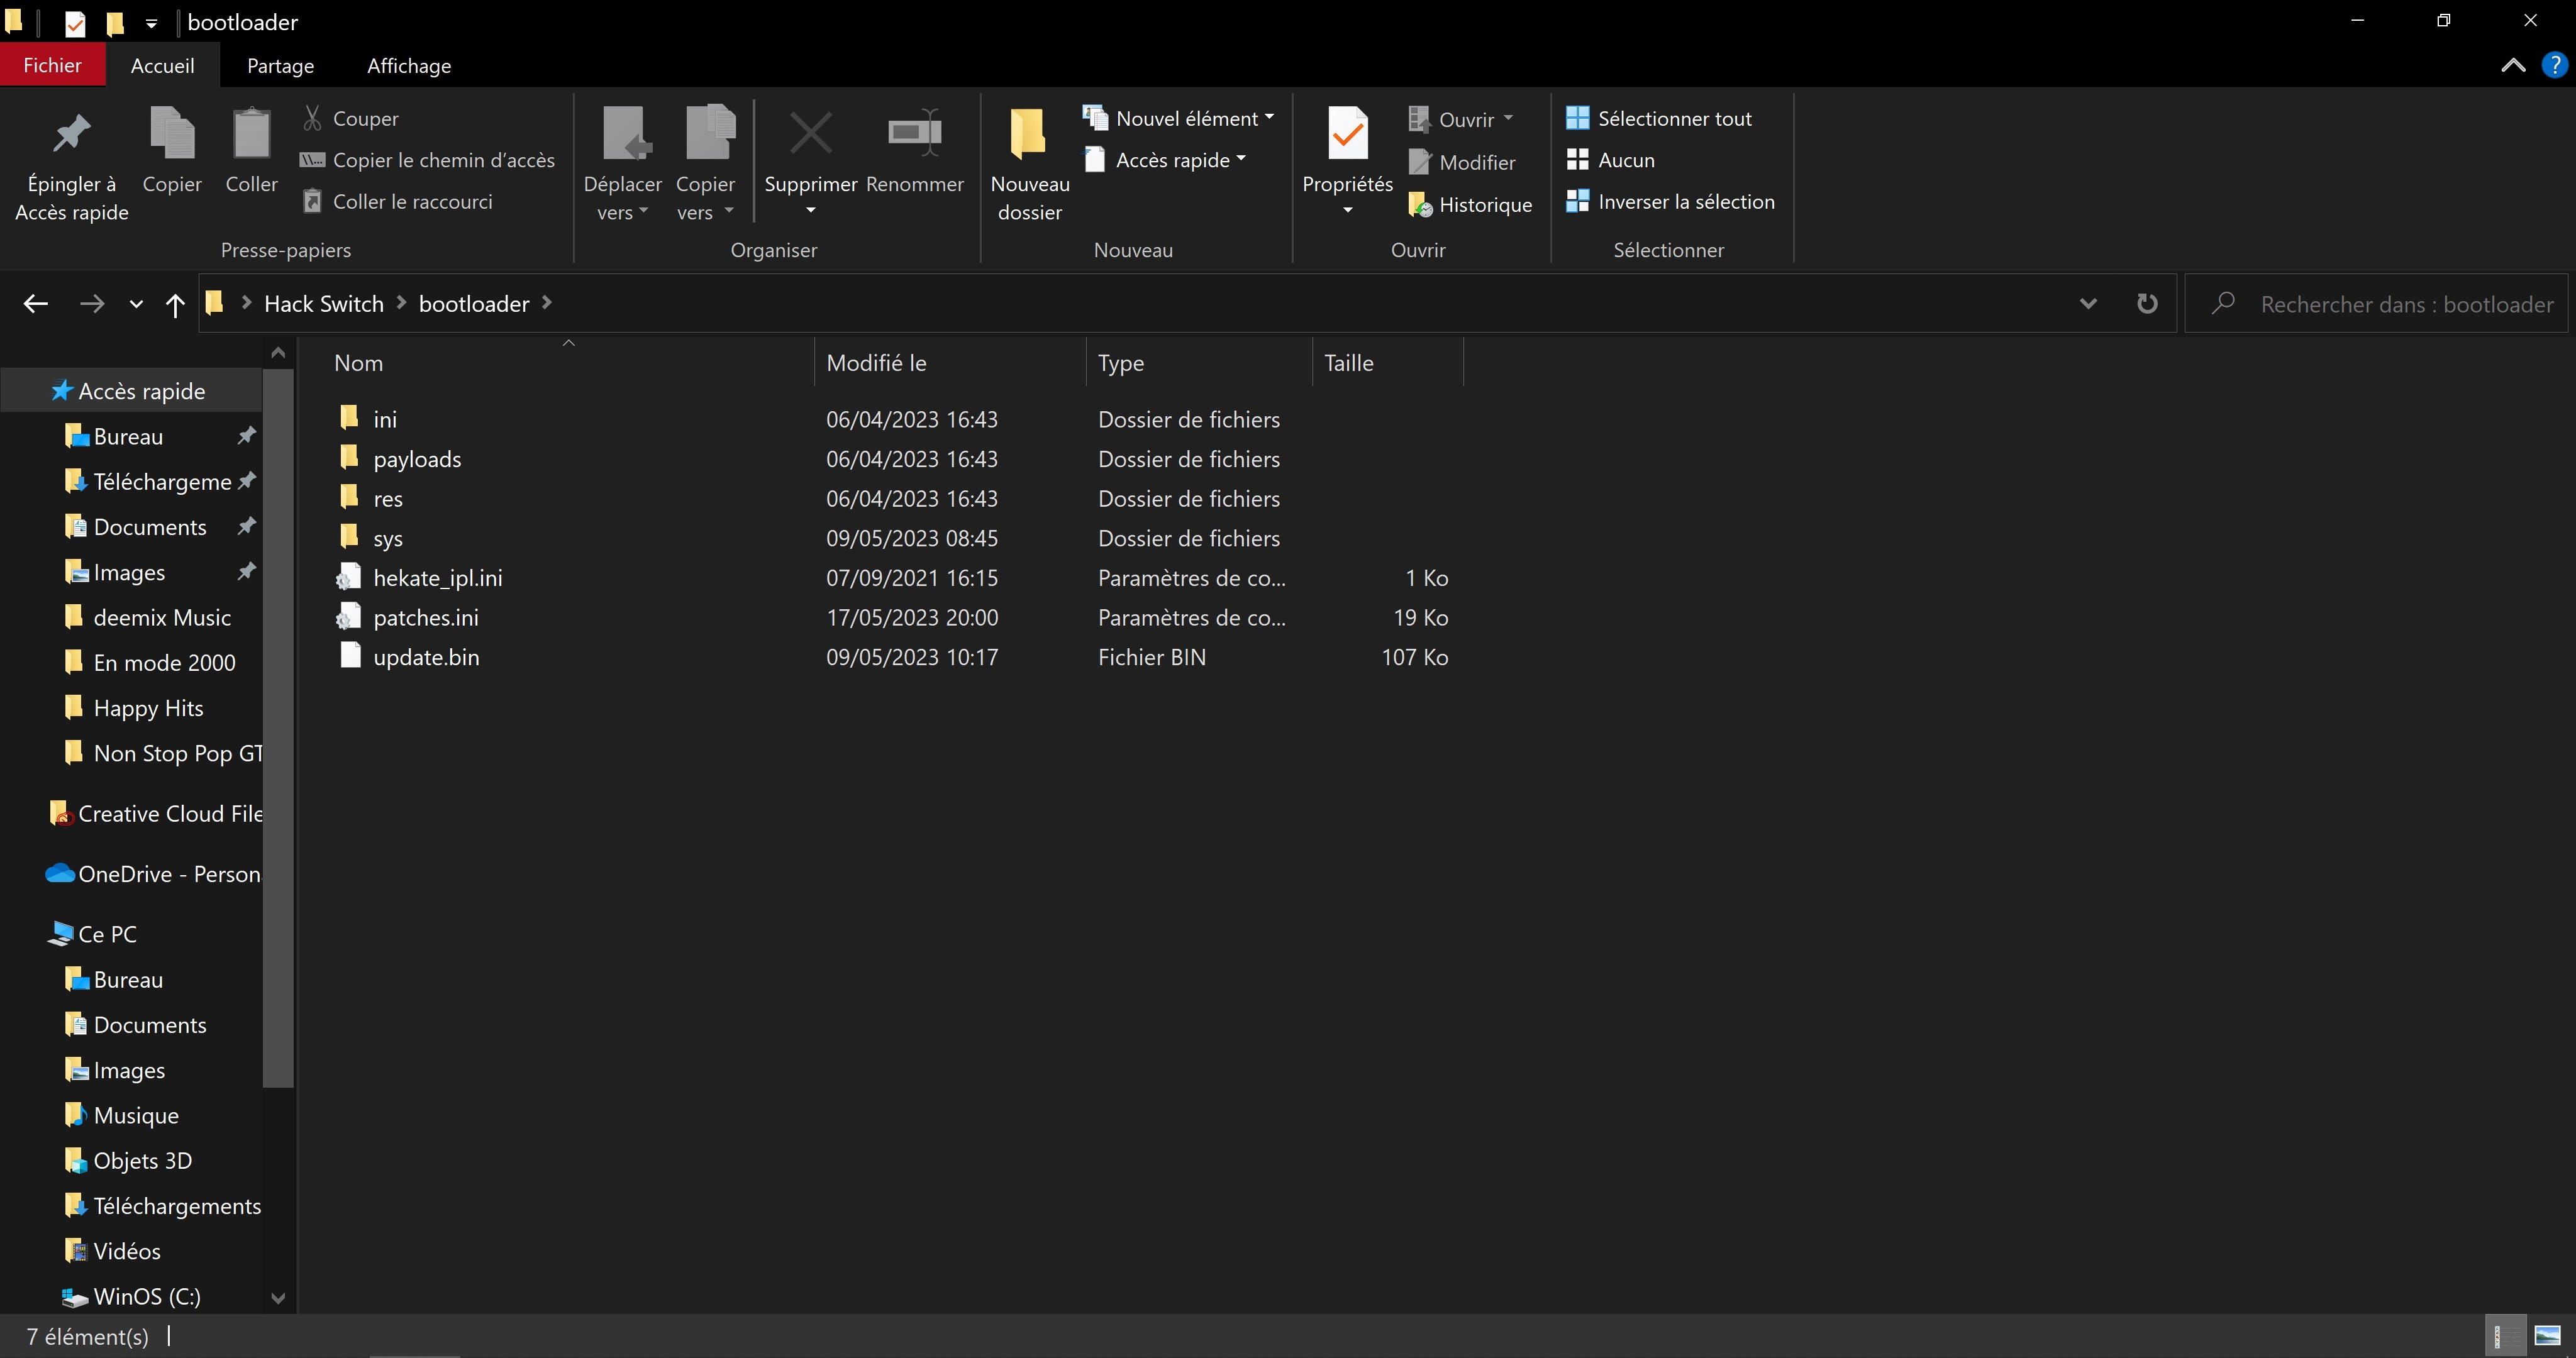Click the Supprimer X icon
The image size is (2576, 1358).
(810, 133)
